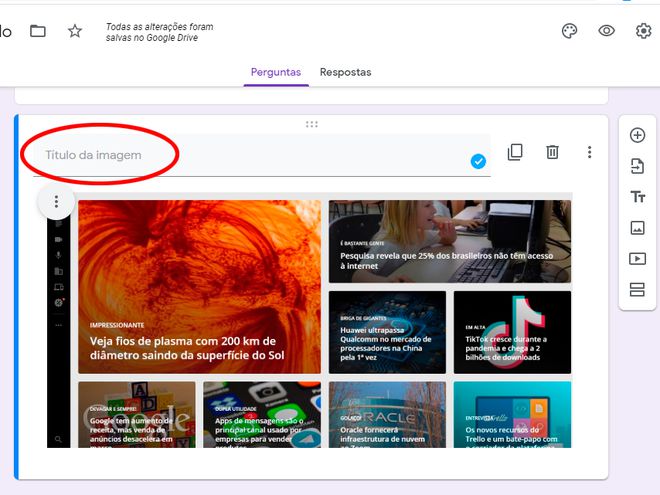Grab the drag handle dots atop card
The height and width of the screenshot is (495, 660).
(312, 124)
